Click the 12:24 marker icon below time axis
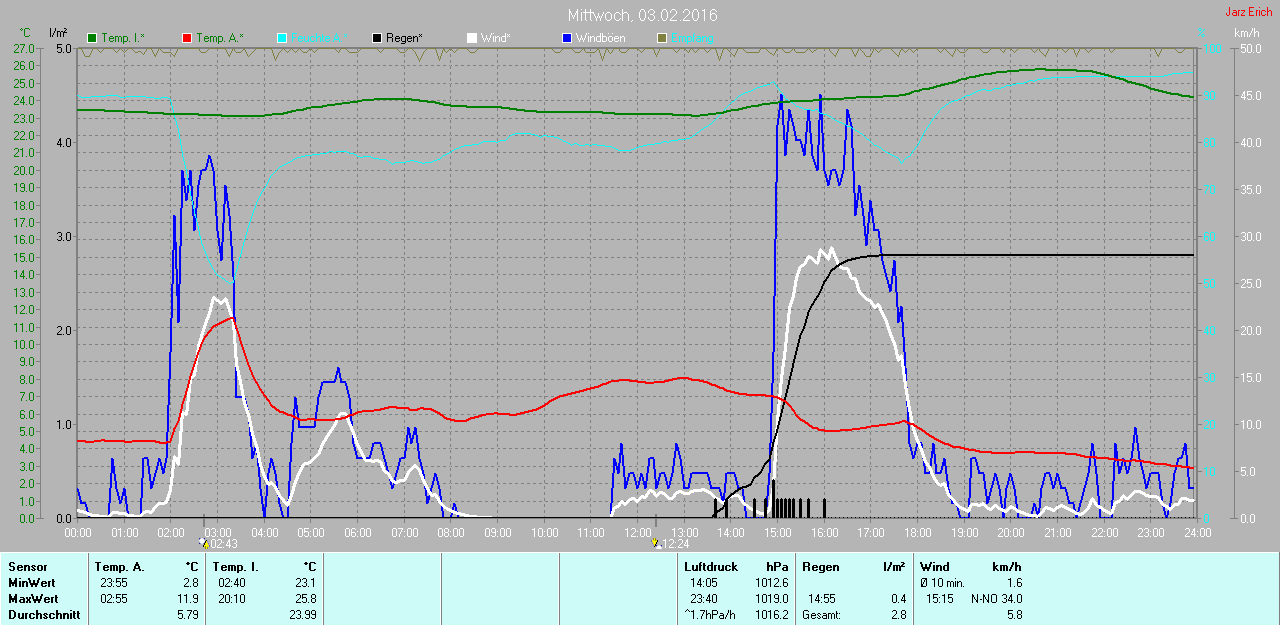Image resolution: width=1280 pixels, height=625 pixels. tap(655, 543)
